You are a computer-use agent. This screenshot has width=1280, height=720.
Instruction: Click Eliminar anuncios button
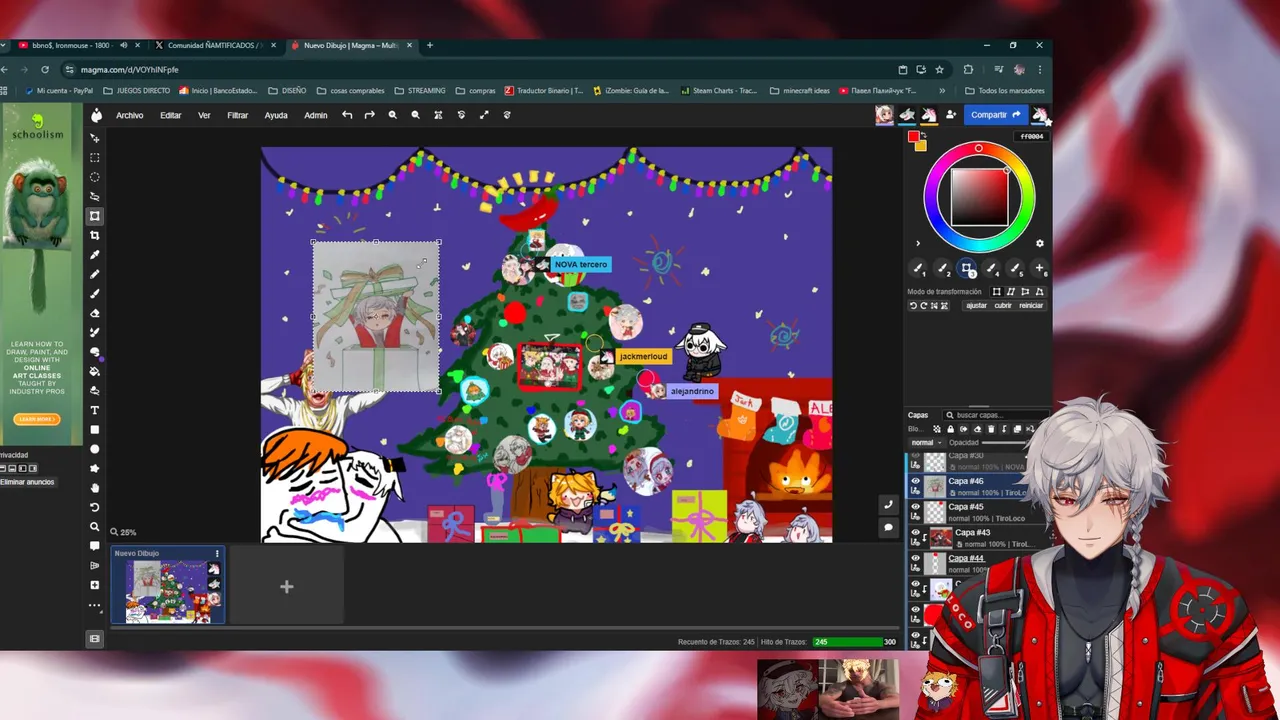27,482
